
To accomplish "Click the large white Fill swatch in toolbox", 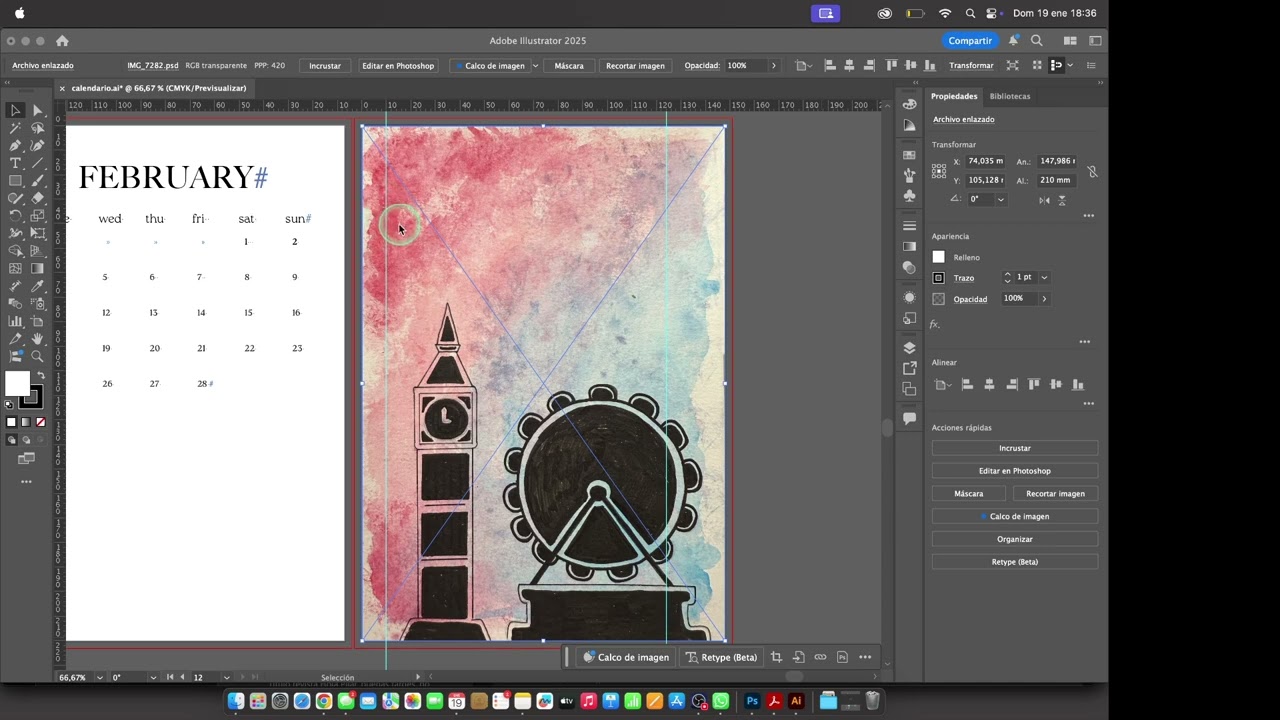I will 17,383.
